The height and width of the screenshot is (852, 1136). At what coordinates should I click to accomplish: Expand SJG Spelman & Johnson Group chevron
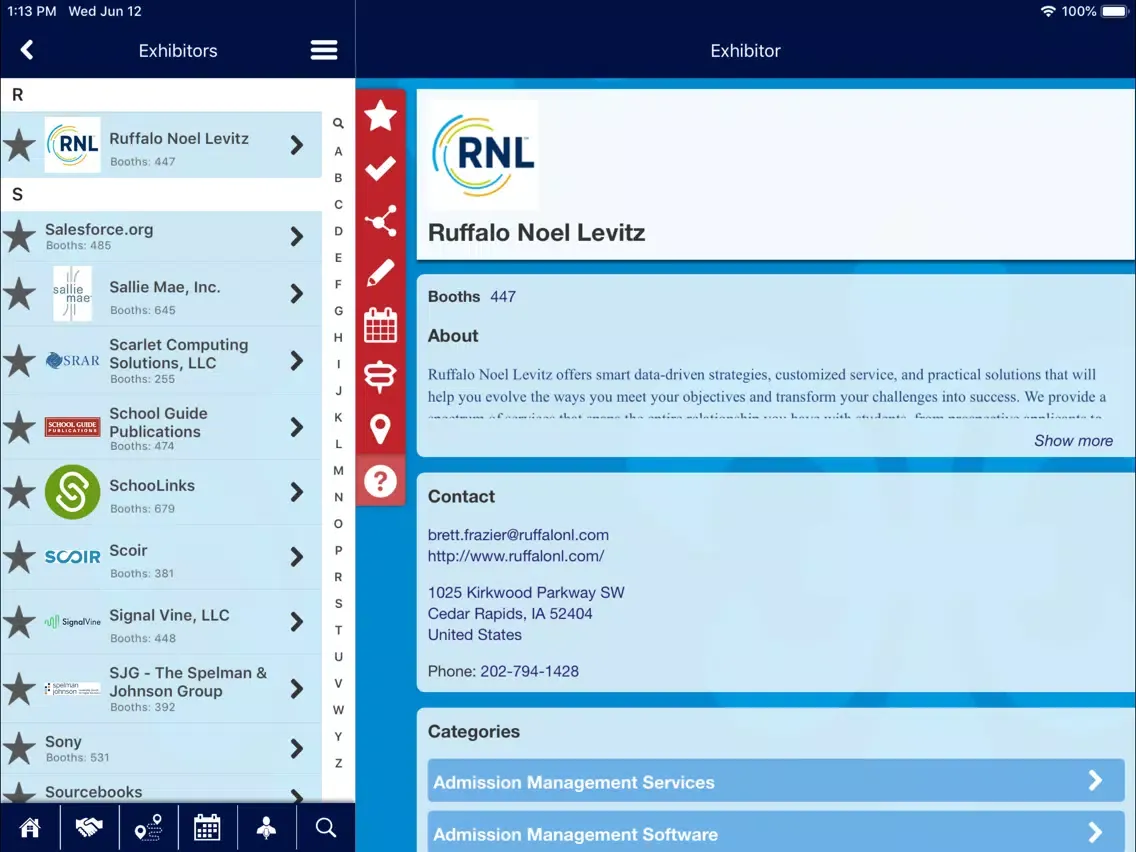296,688
